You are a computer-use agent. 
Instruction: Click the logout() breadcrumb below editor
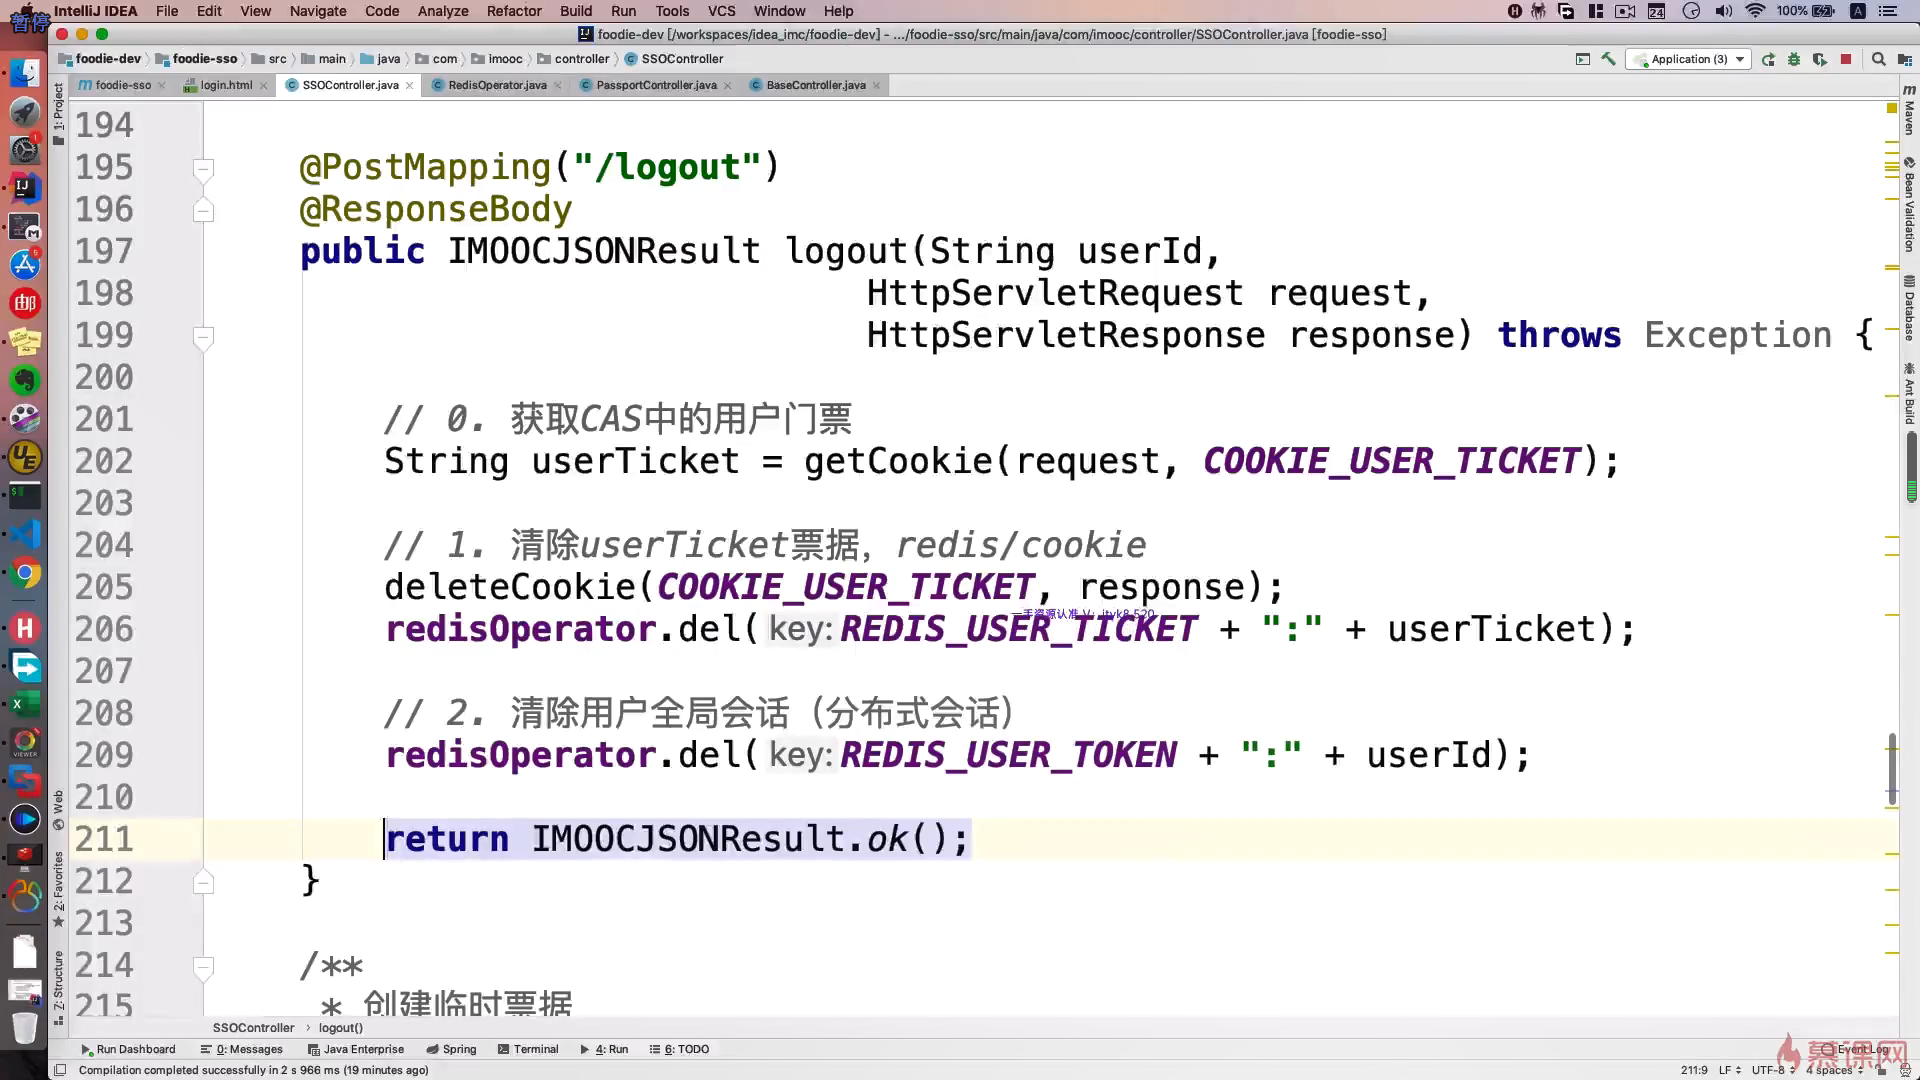pos(340,1028)
